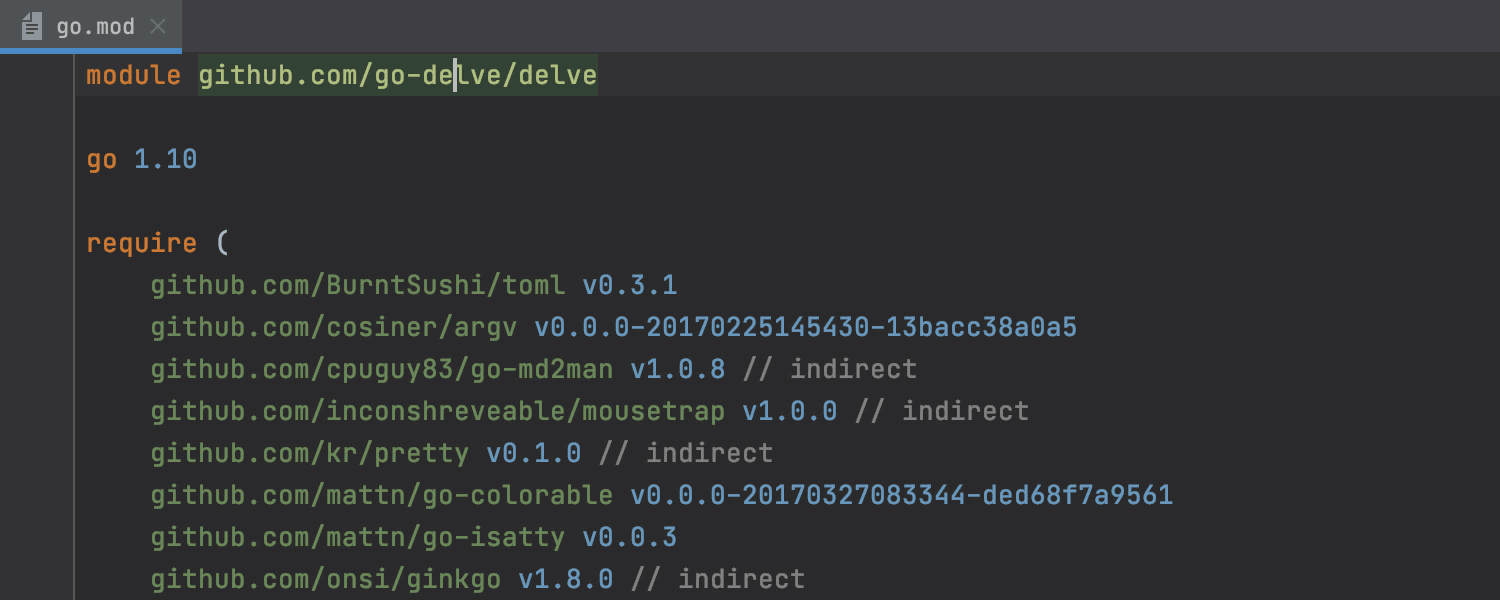Click the go keyword line
This screenshot has height=600, width=1500.
point(102,159)
